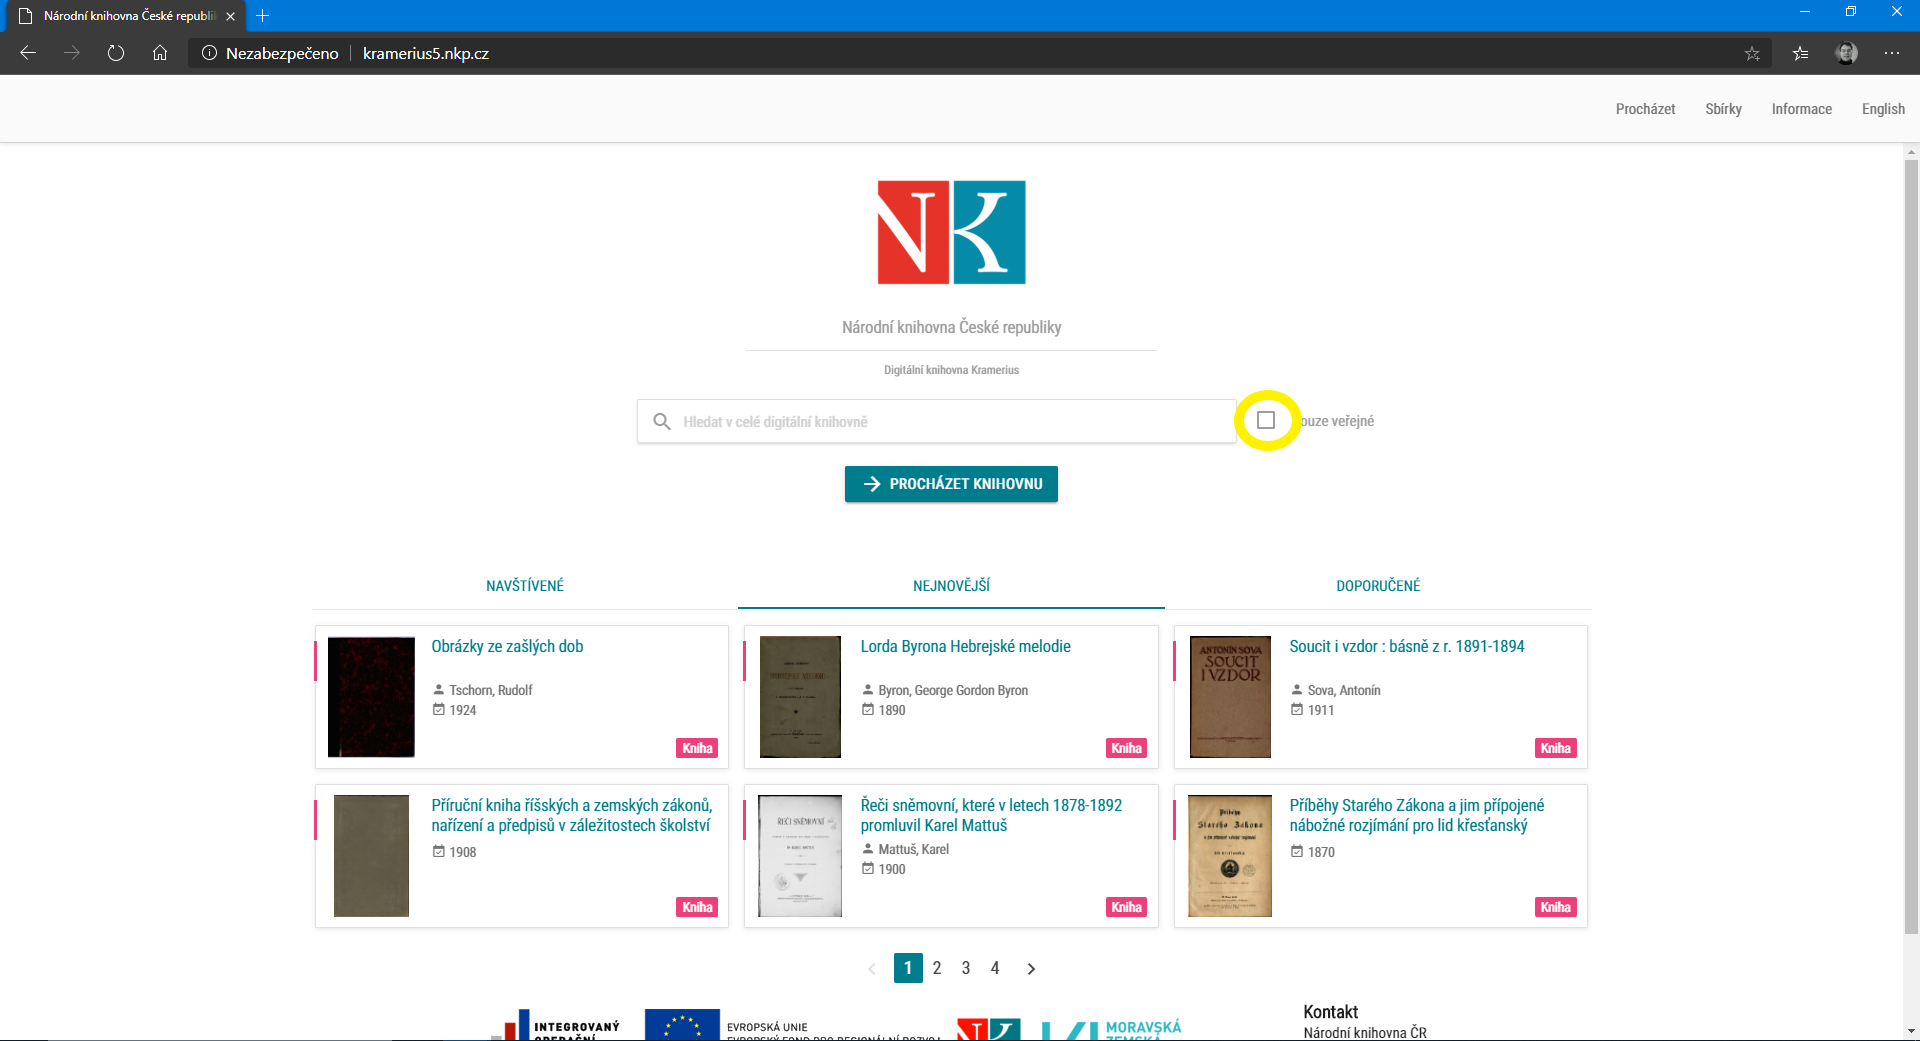Open new browser tab plus icon
Image resolution: width=1920 pixels, height=1041 pixels.
263,16
